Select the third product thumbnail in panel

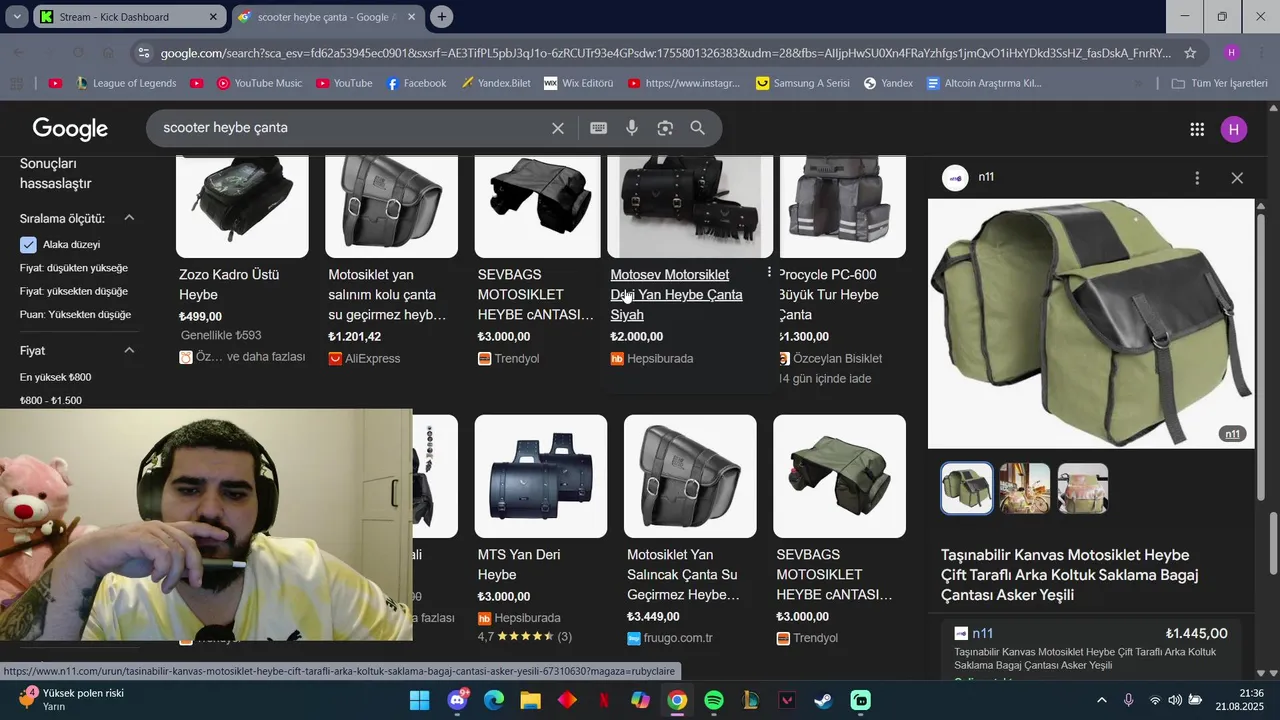coord(1083,488)
